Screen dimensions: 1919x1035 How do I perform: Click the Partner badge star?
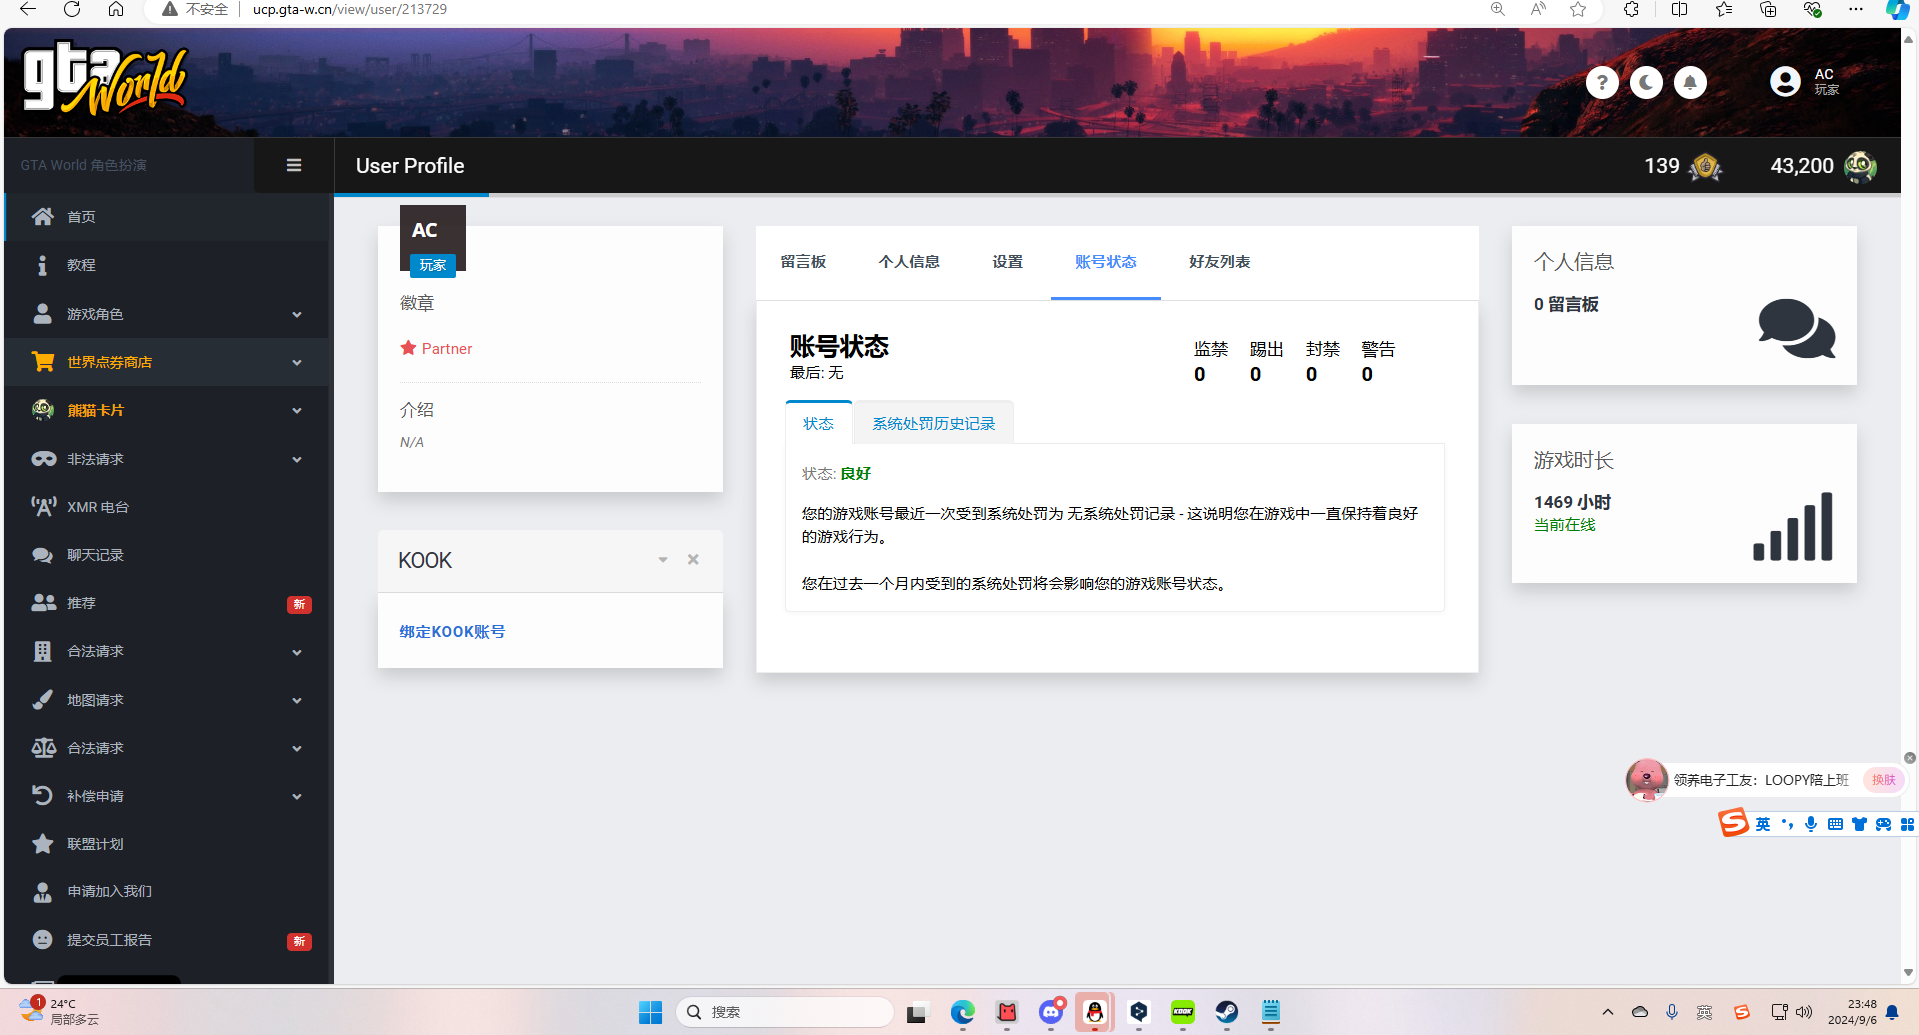408,348
